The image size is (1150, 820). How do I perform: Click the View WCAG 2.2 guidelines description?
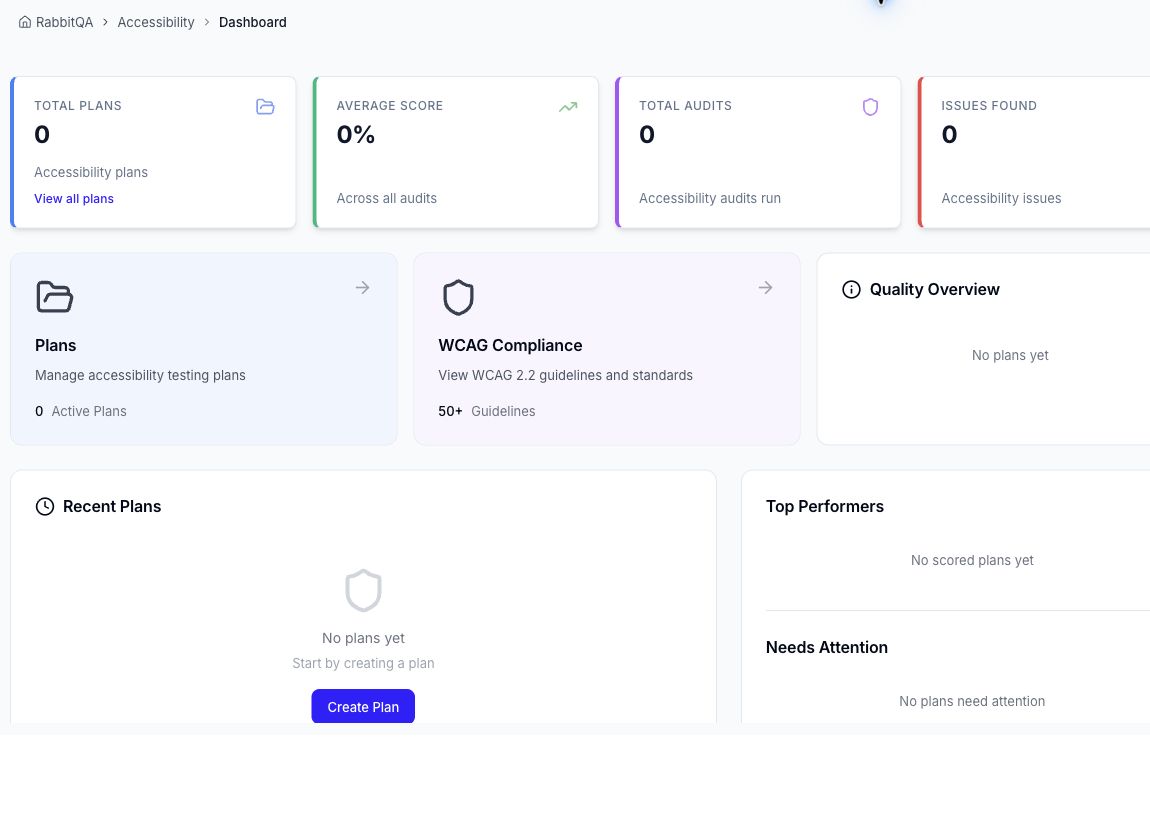pyautogui.click(x=565, y=376)
